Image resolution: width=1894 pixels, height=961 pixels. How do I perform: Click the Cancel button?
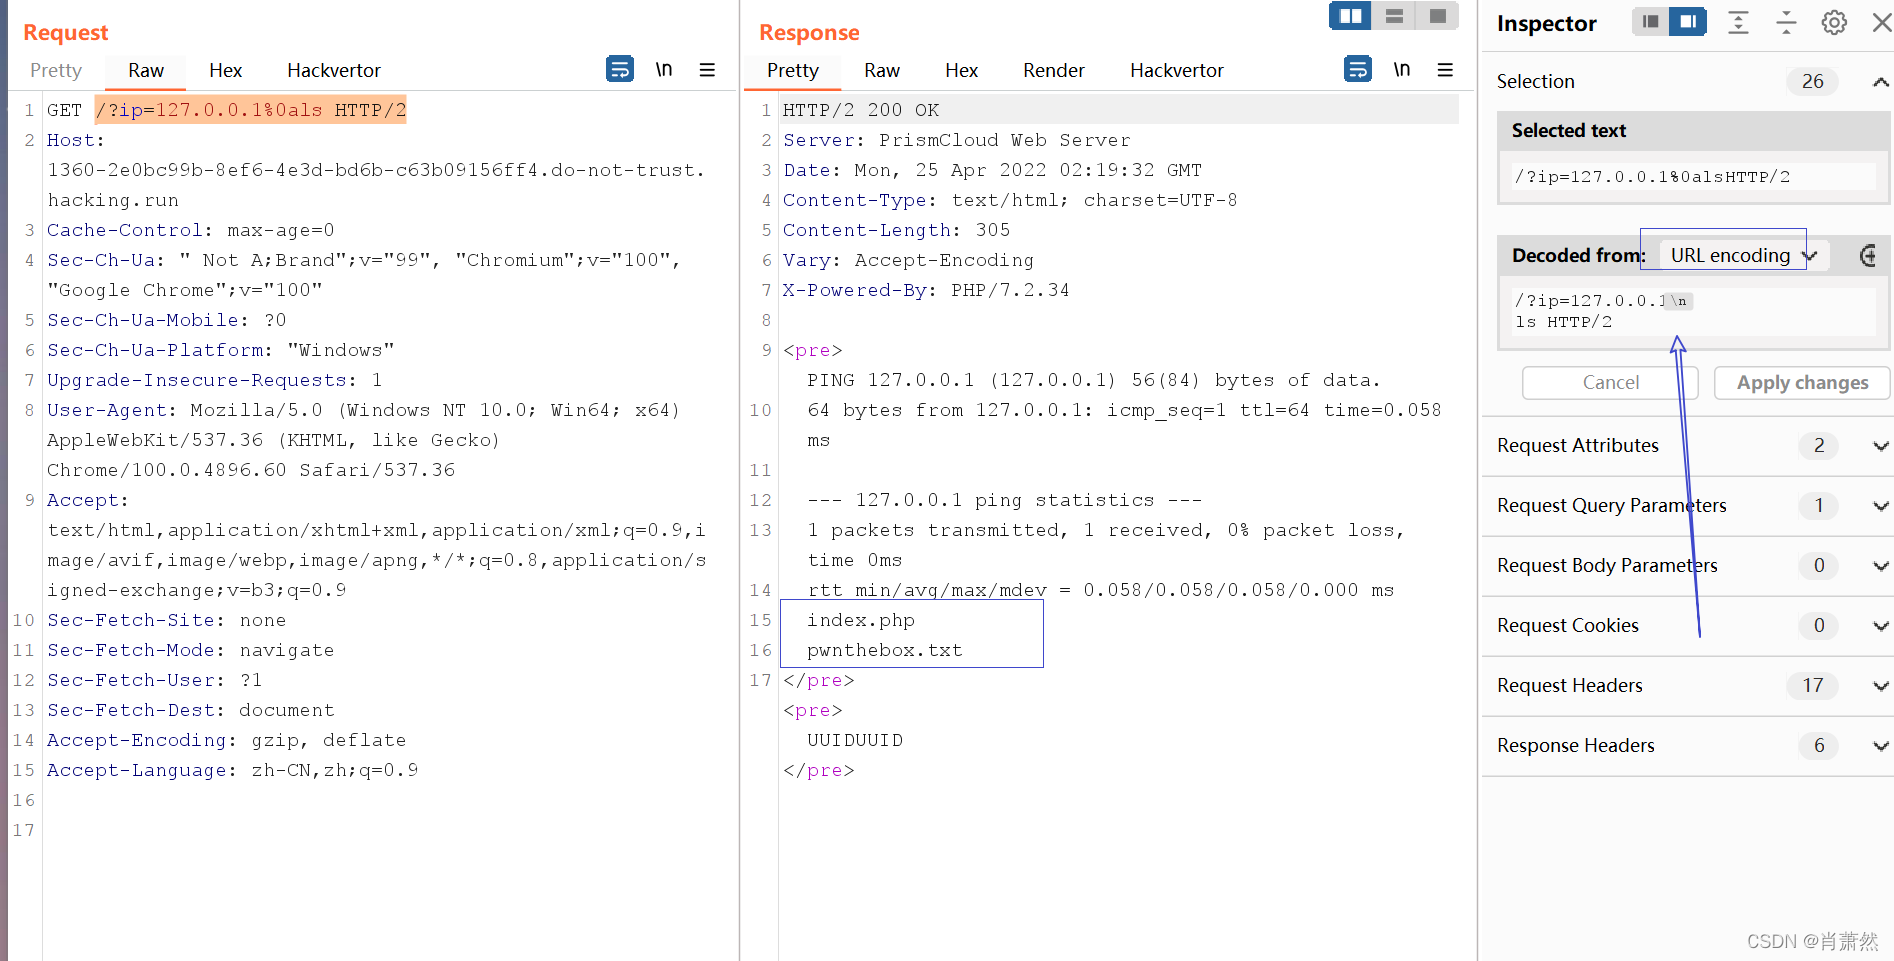[x=1610, y=382]
